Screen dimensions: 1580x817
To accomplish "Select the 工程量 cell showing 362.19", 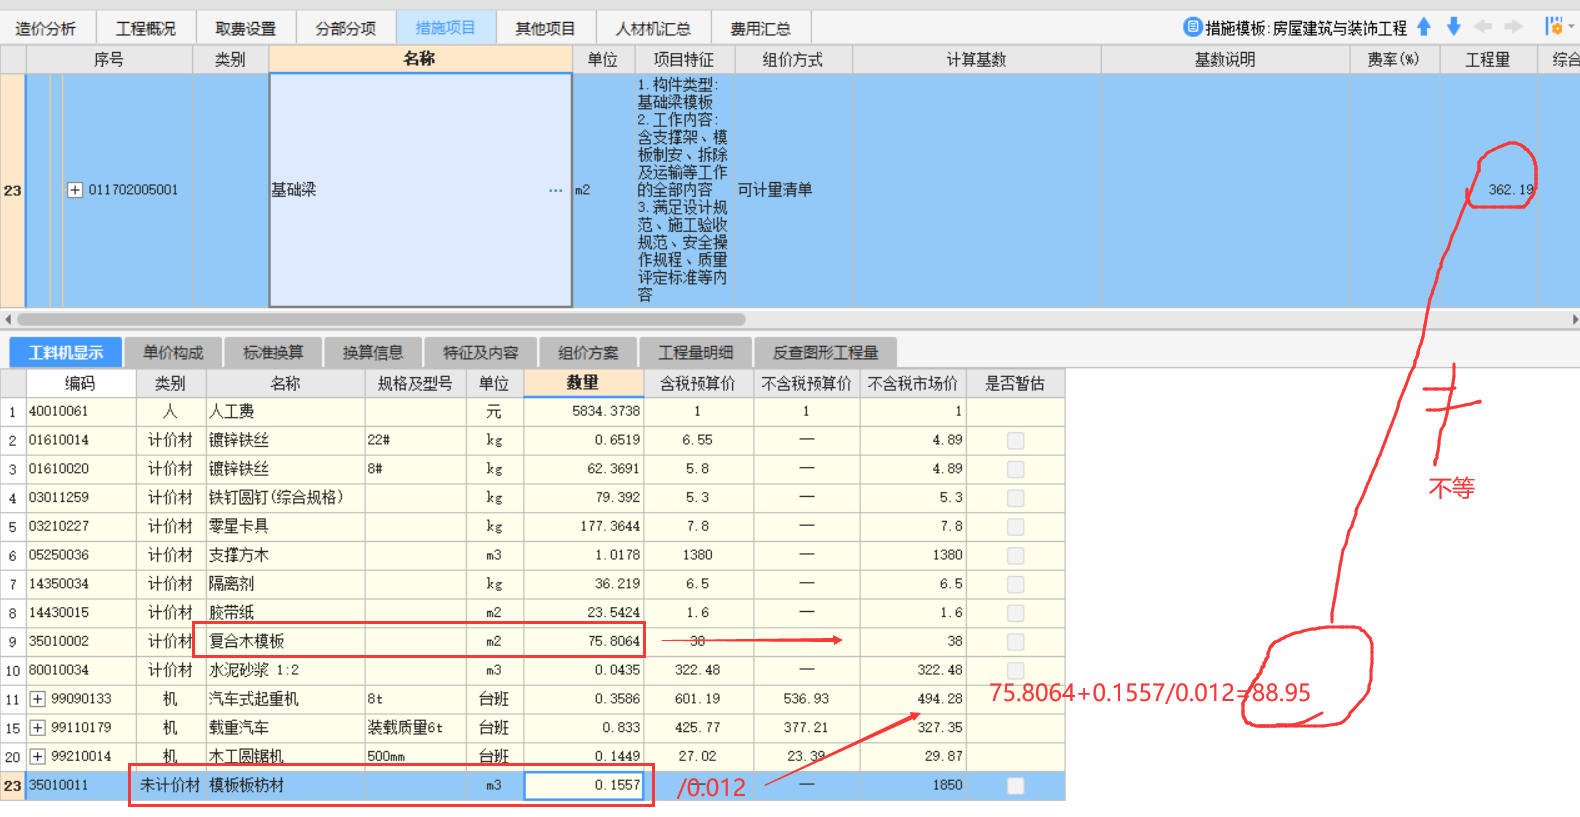I will tap(1488, 190).
